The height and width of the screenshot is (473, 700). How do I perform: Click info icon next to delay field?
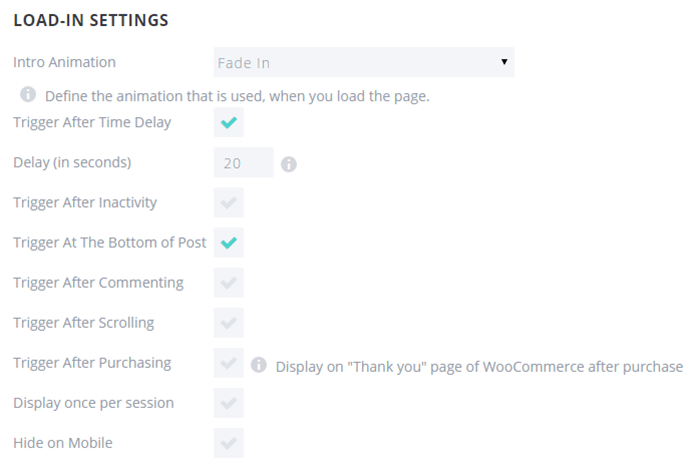[288, 164]
